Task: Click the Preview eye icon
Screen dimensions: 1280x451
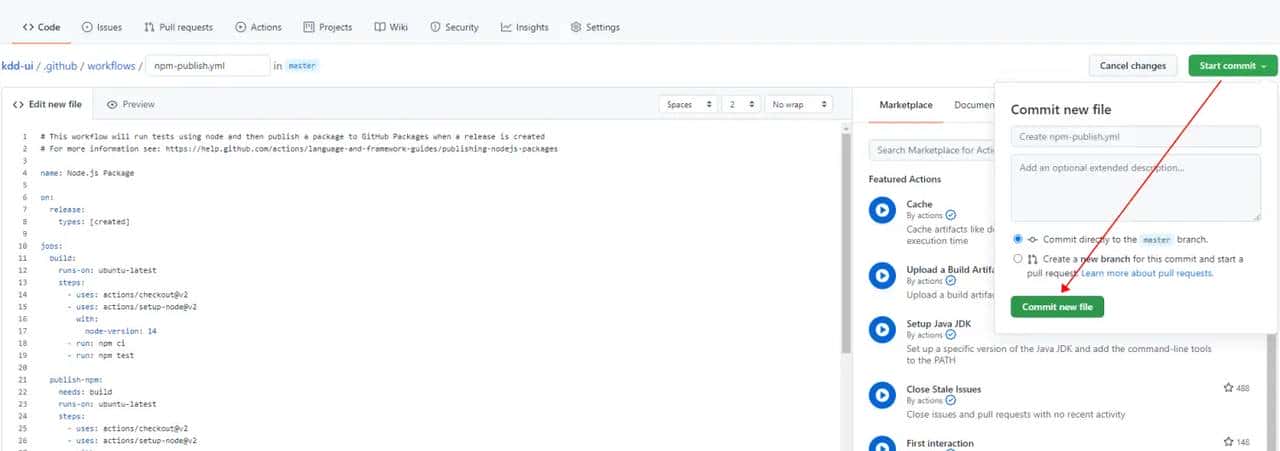Action: pos(112,104)
